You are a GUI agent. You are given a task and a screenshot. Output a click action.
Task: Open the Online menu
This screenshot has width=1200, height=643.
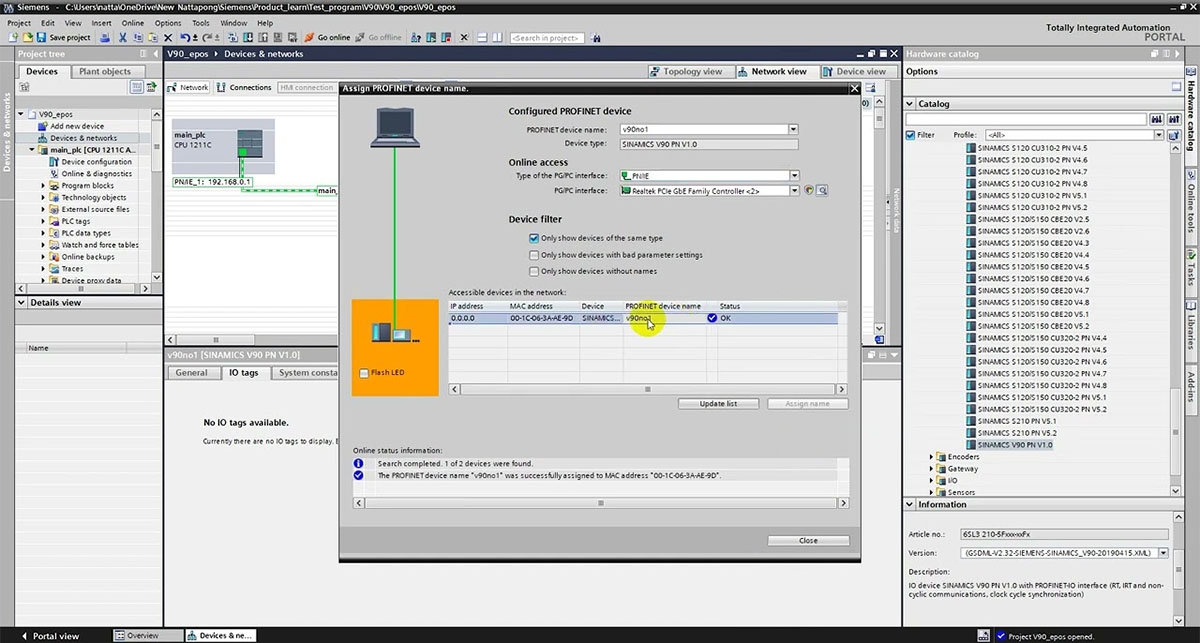click(133, 22)
